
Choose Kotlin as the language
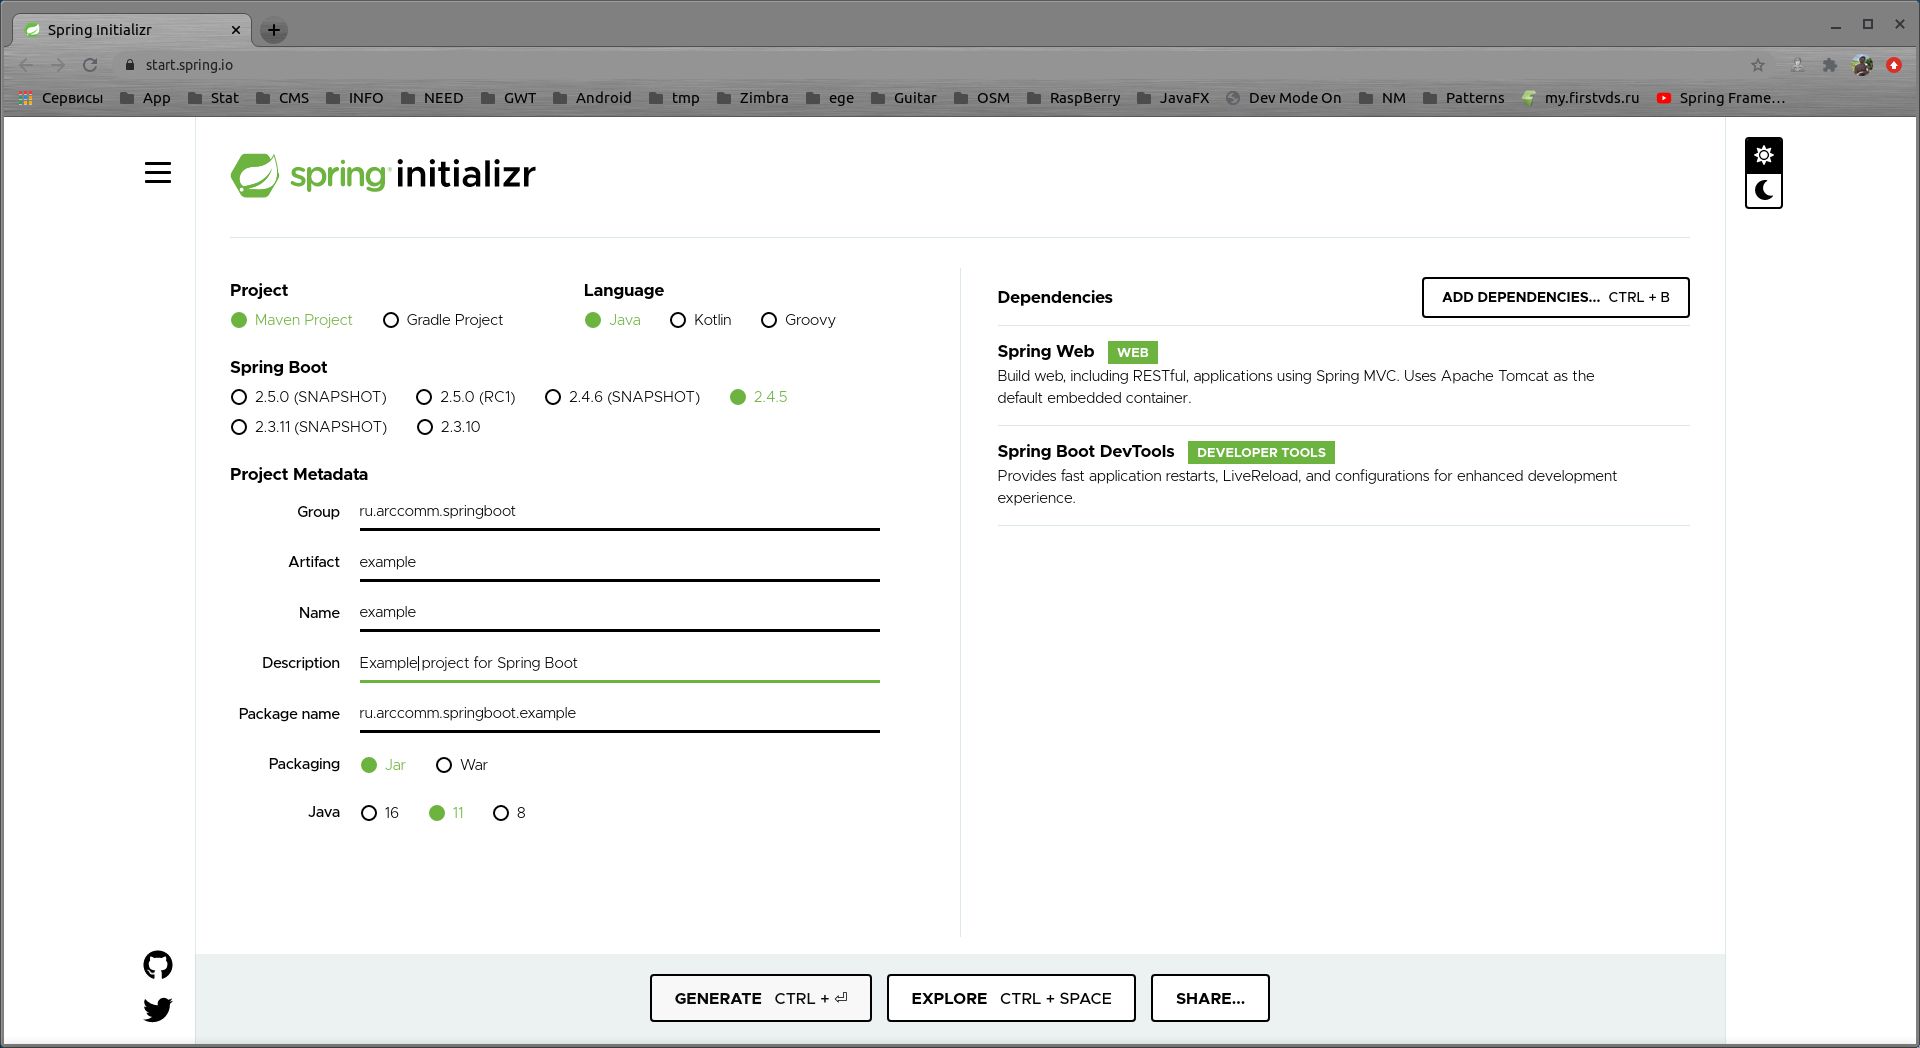[678, 320]
